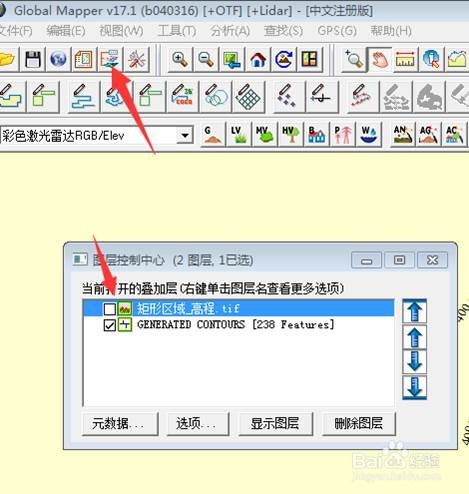The width and height of the screenshot is (469, 494).
Task: Select the create COGO feature digitizer icon
Action: pyautogui.click(x=183, y=97)
